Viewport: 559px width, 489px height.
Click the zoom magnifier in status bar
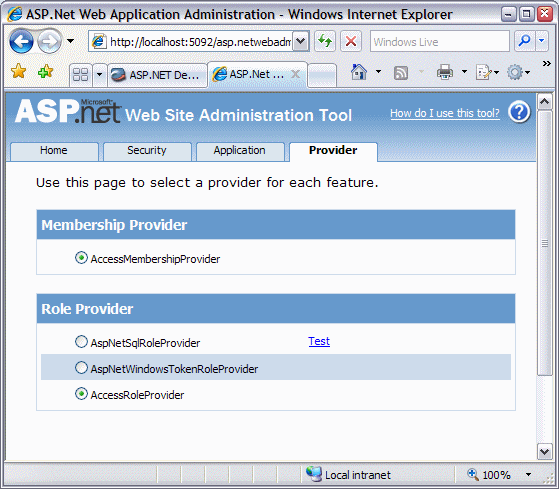click(473, 474)
